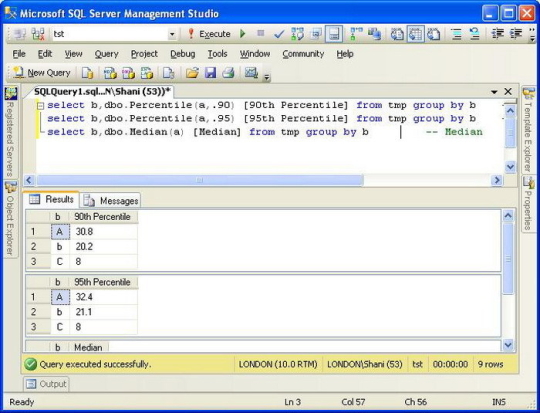This screenshot has height=413, width=540.
Task: Switch to the Messages tab
Action: coord(111,200)
